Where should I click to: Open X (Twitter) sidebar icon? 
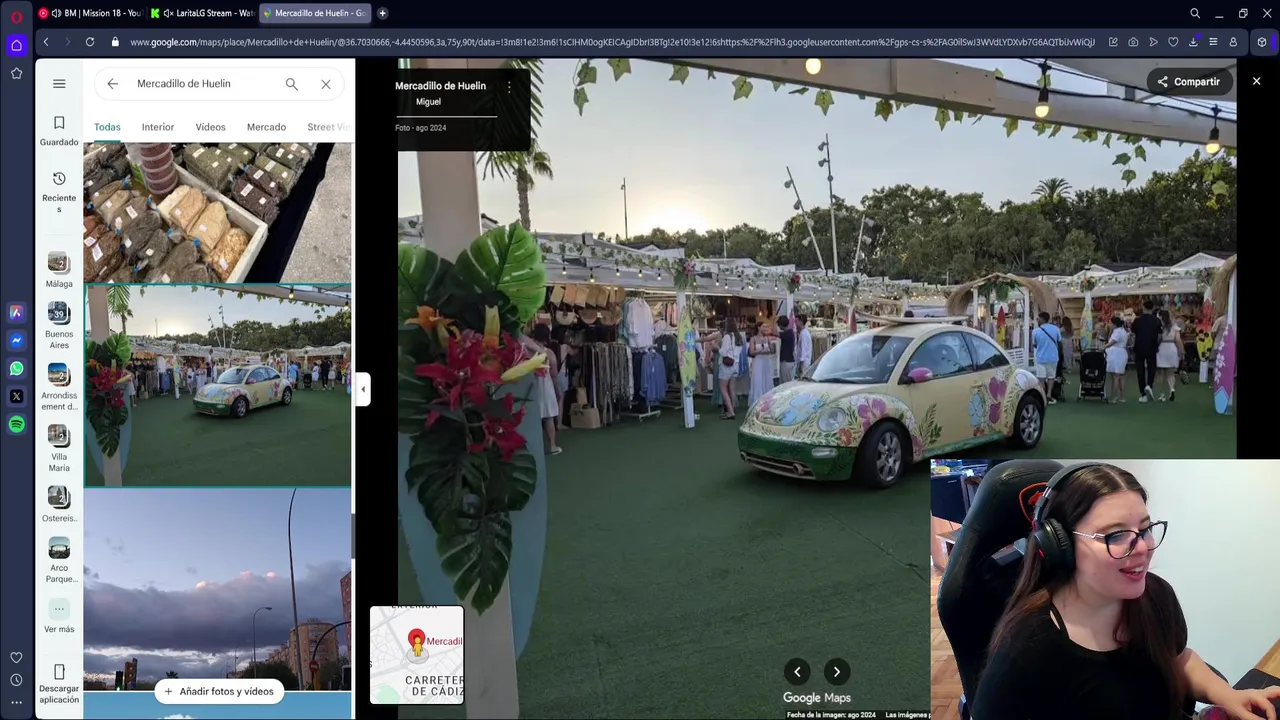16,397
